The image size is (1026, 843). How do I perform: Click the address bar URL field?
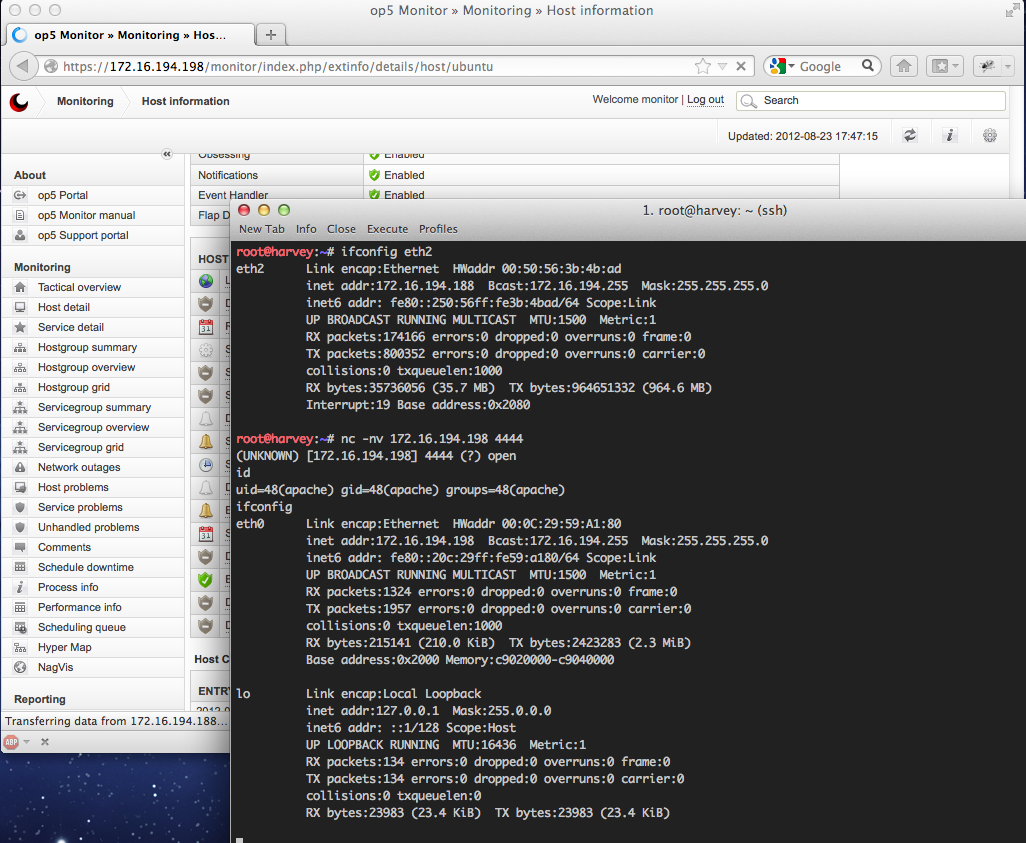click(373, 66)
